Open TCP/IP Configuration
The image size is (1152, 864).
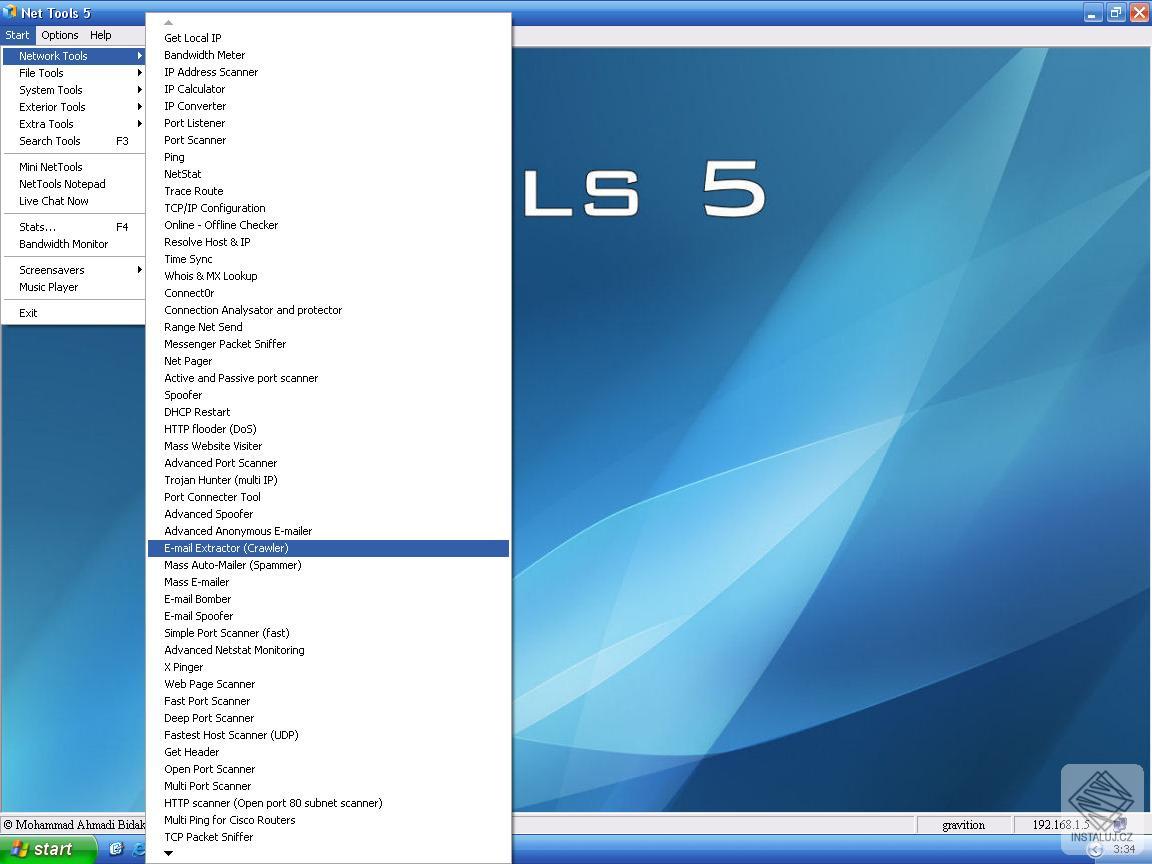coord(328,208)
